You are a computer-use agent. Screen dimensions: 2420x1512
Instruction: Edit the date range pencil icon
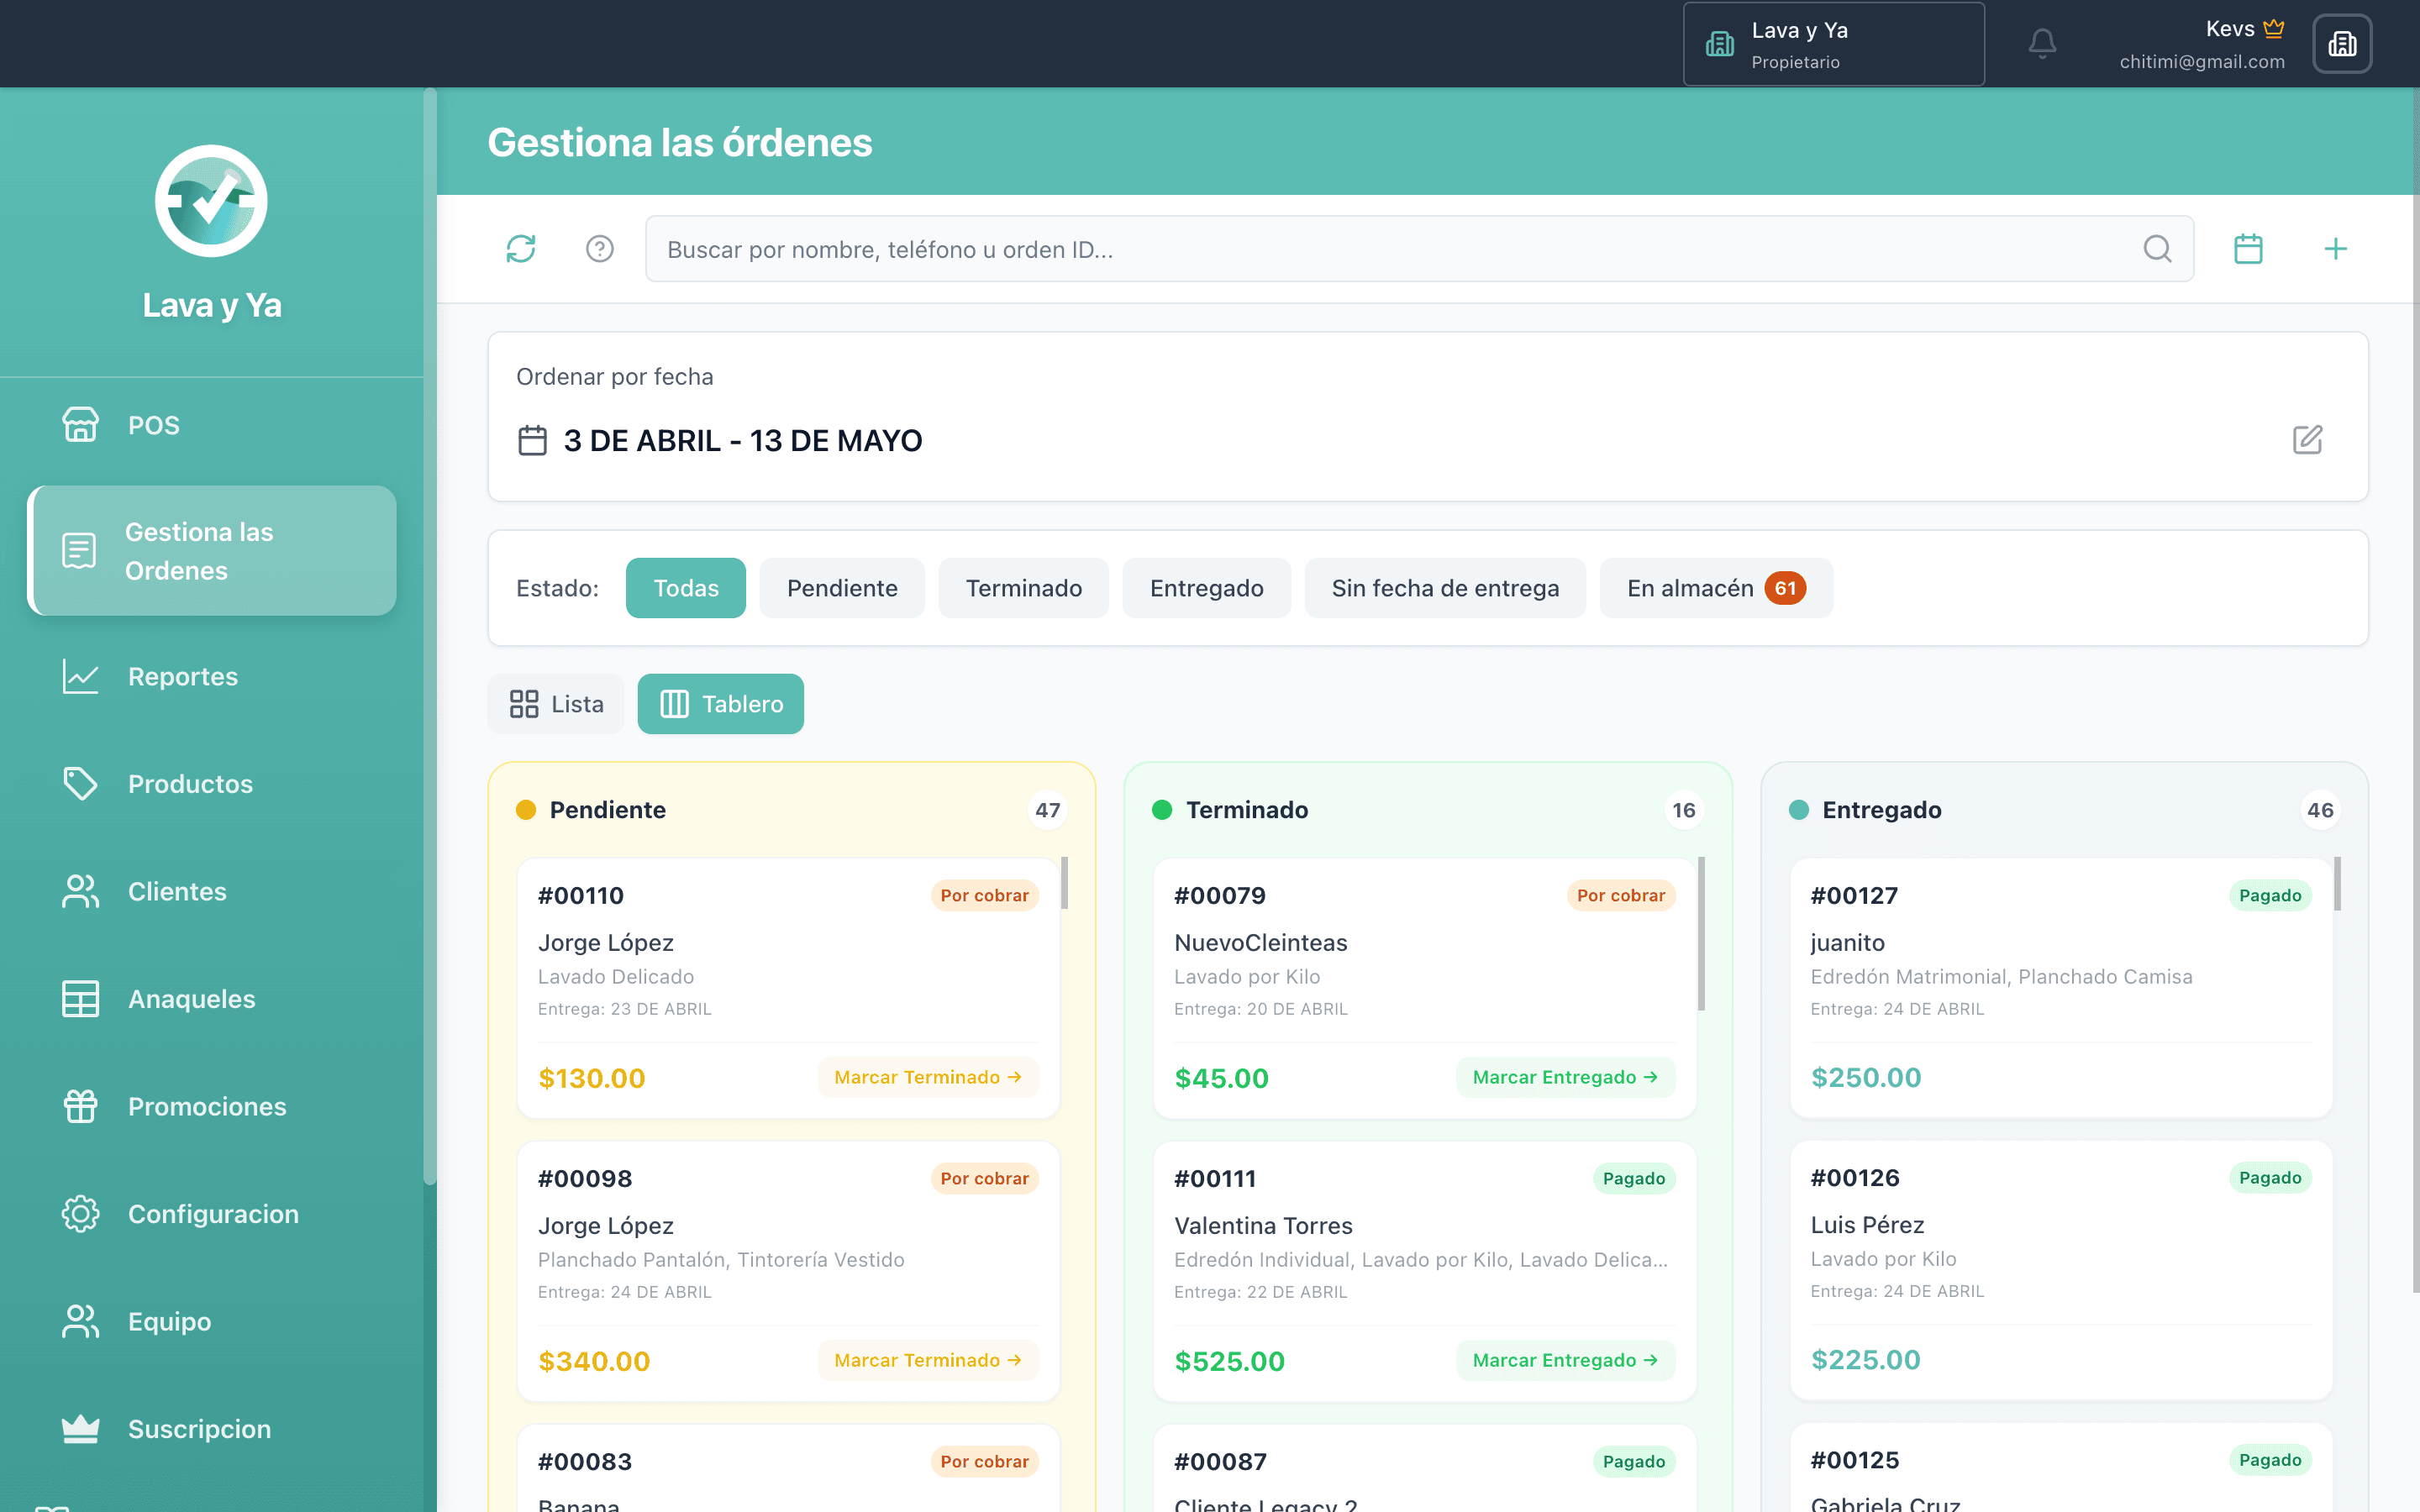(2307, 439)
